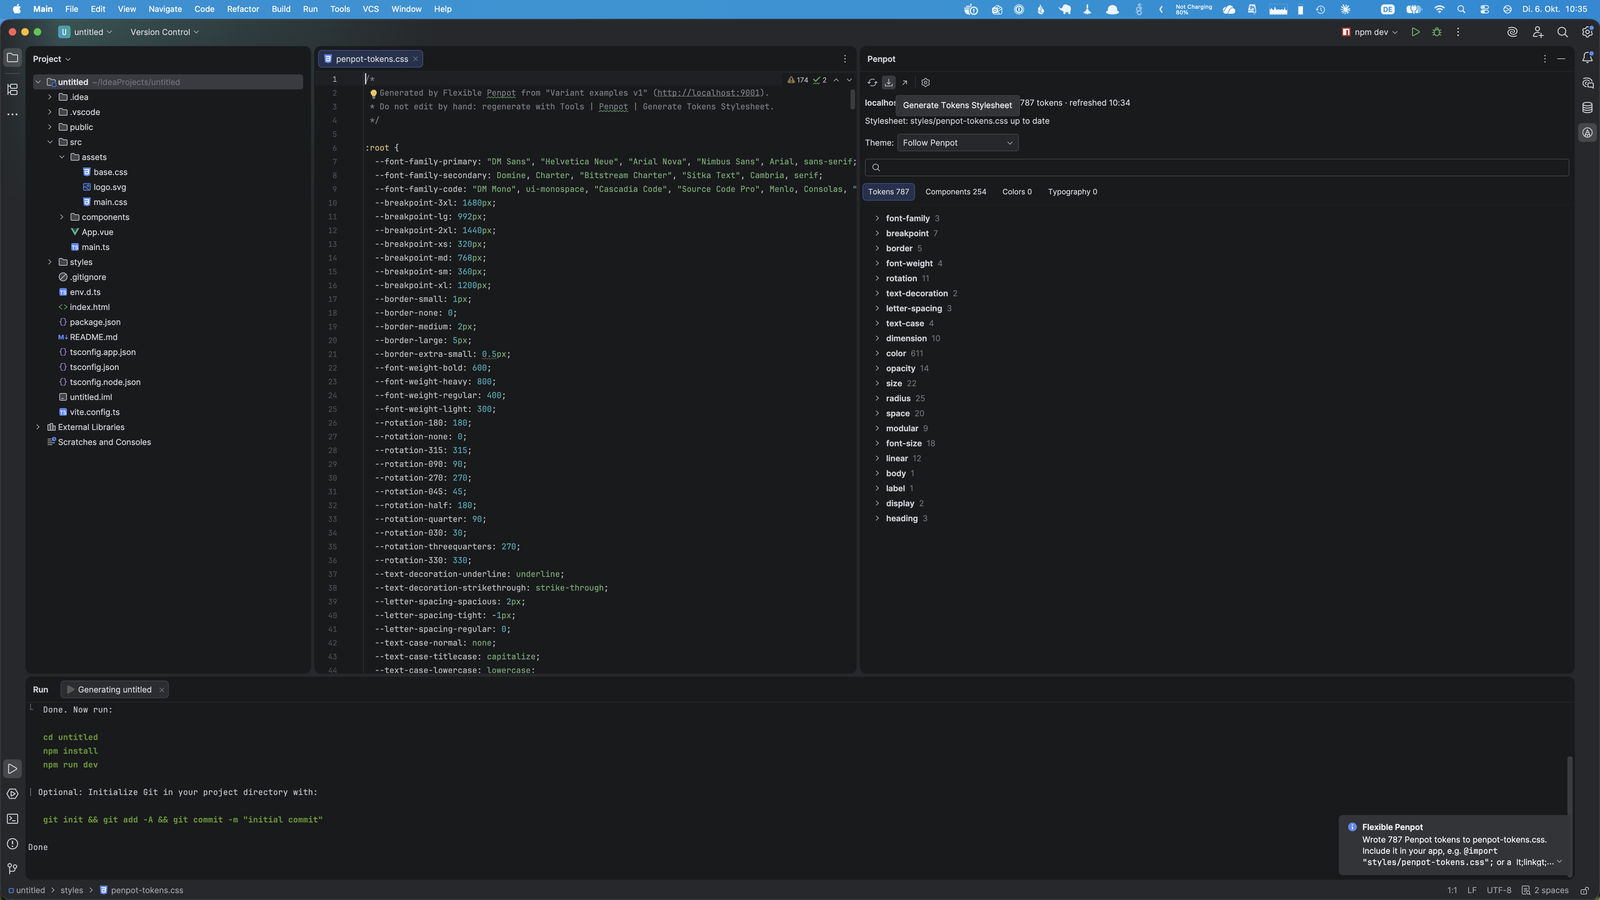Expand the color token group
The width and height of the screenshot is (1600, 900).
point(877,353)
